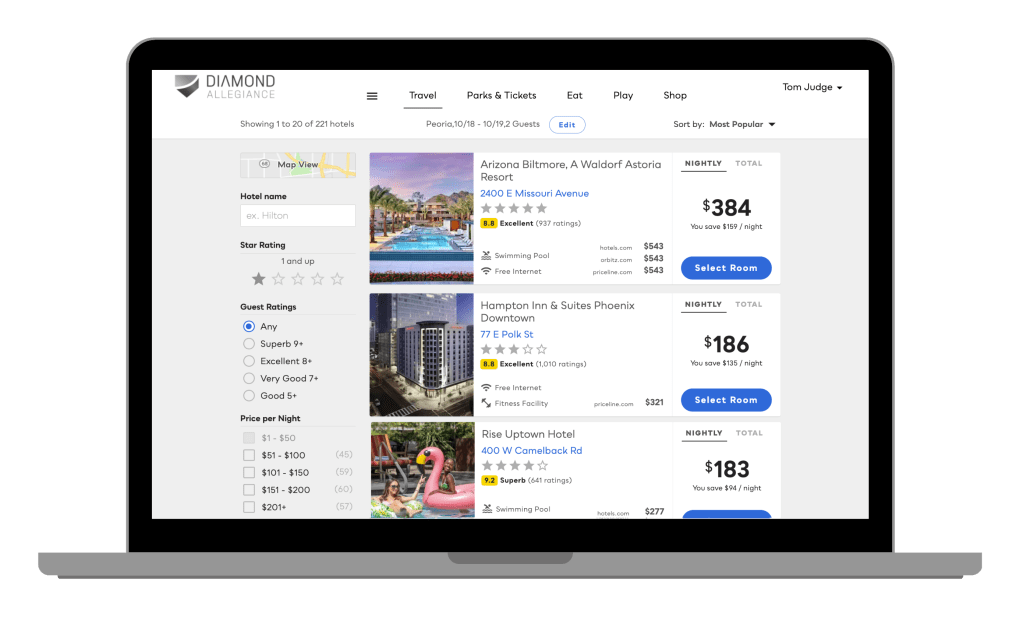This screenshot has height=642, width=1023.
Task: Click Free Internet wifi icon for Hampton Inn
Action: coord(486,388)
